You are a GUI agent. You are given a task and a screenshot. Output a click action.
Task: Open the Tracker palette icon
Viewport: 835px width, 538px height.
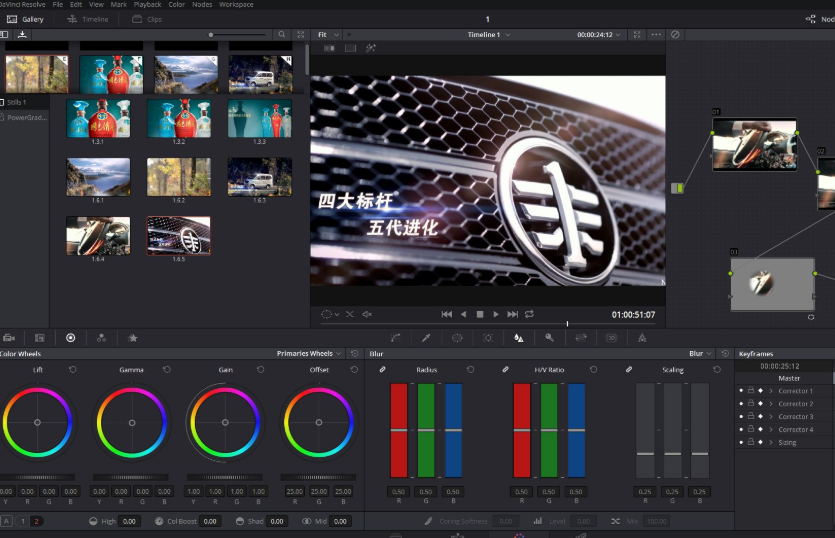point(488,338)
